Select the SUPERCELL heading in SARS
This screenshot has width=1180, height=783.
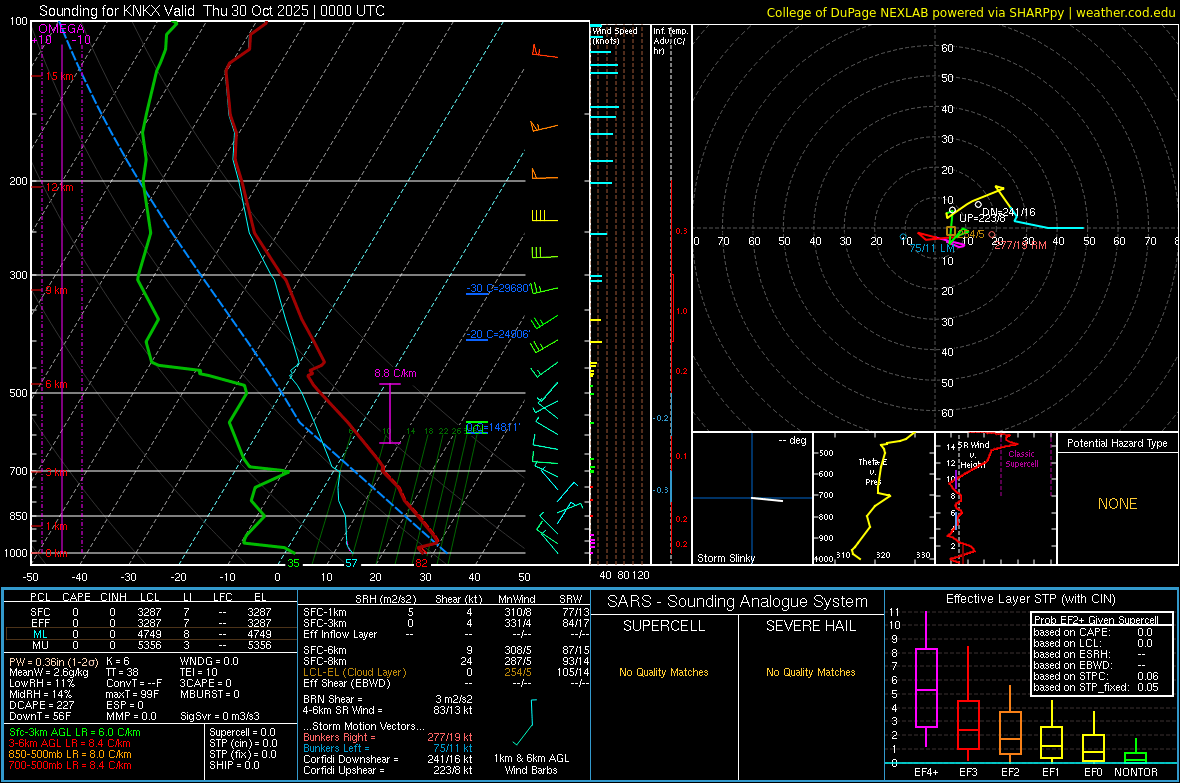click(x=664, y=626)
